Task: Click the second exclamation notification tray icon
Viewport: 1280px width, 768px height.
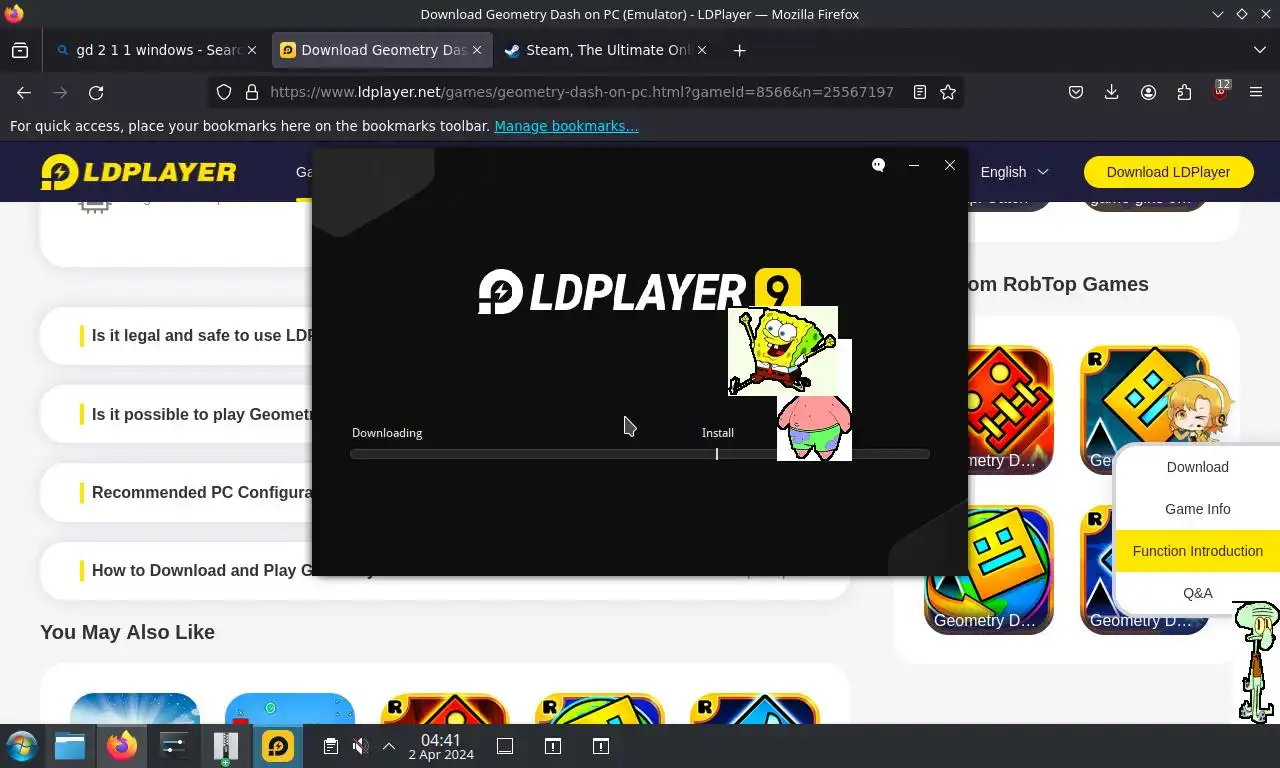Action: click(601, 746)
